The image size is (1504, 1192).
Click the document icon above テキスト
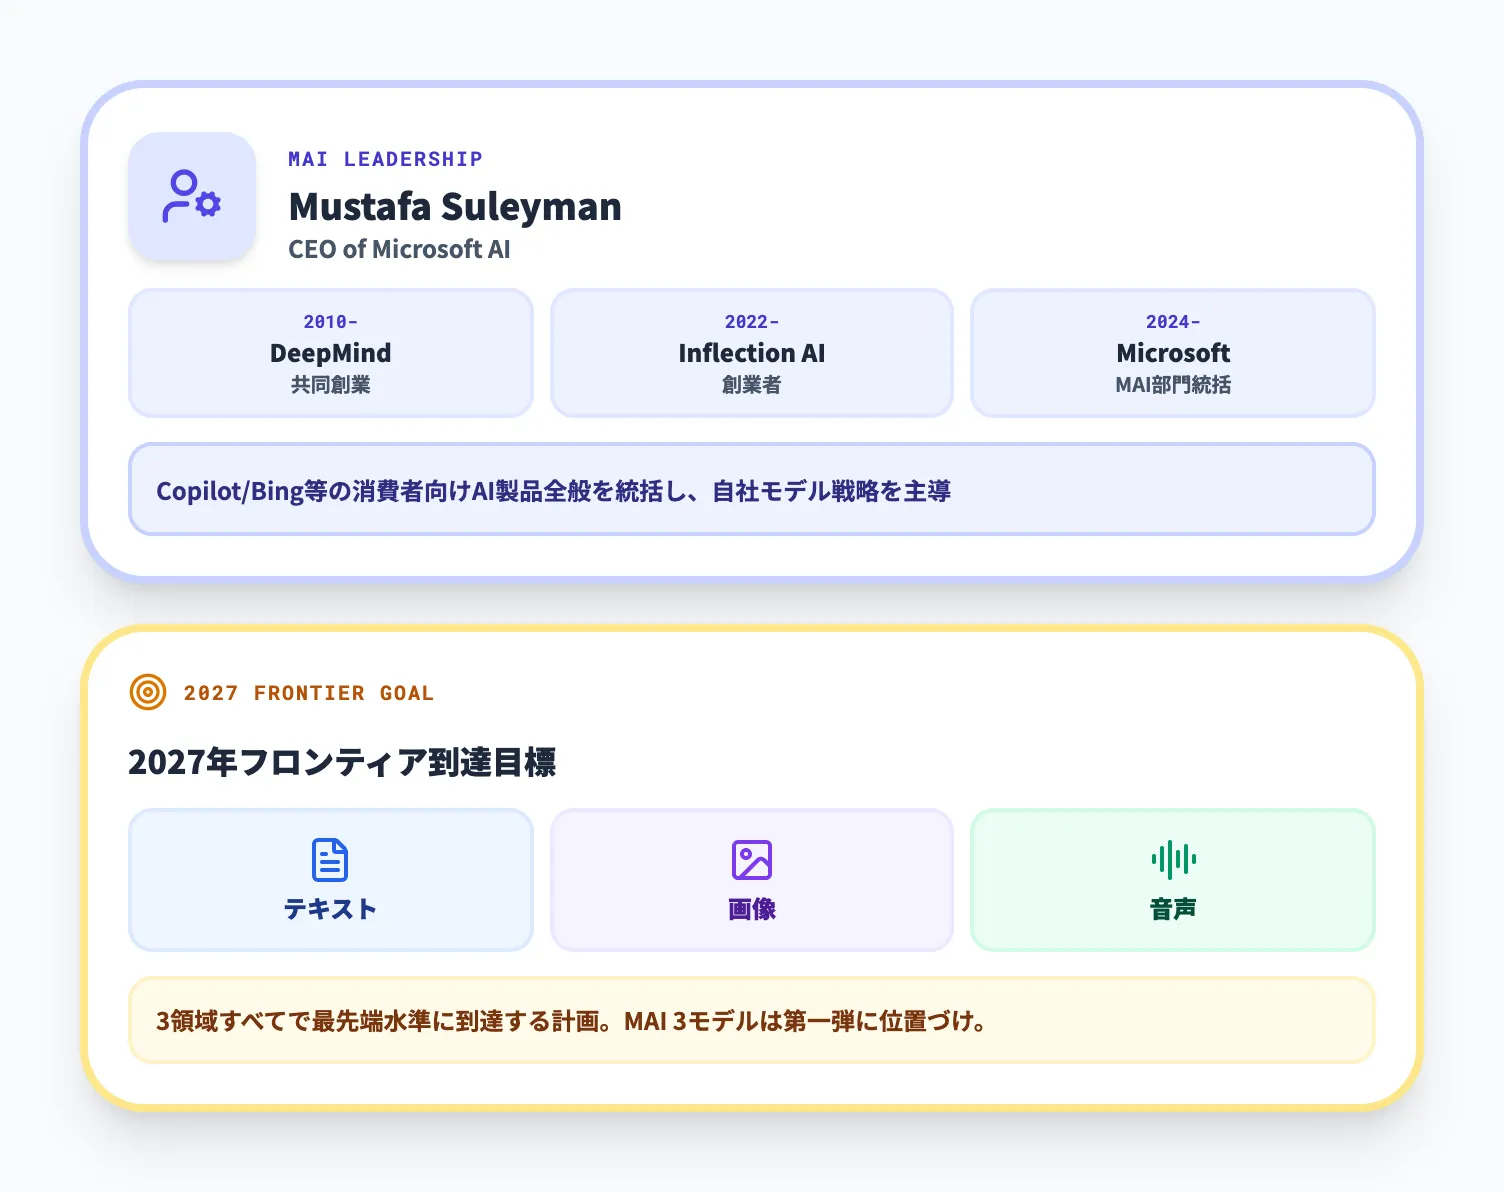(330, 857)
